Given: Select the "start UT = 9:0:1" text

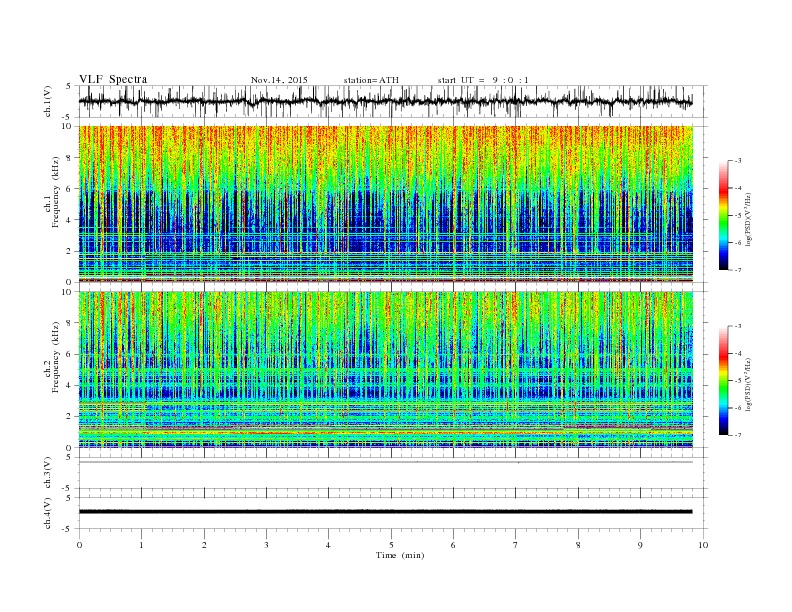Looking at the screenshot, I should coord(483,80).
